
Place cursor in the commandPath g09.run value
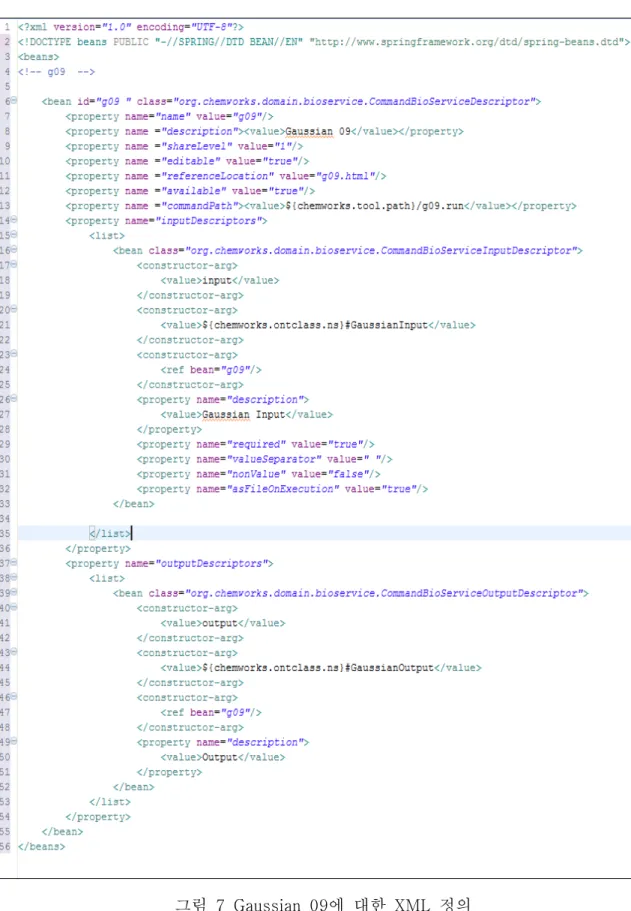(x=374, y=206)
